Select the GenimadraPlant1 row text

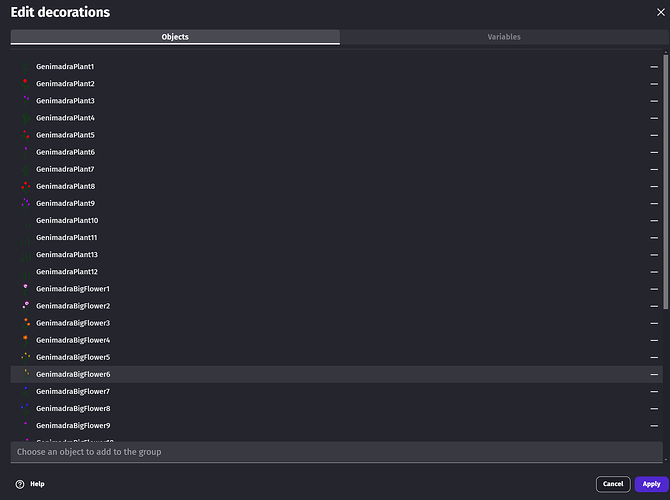tap(65, 67)
